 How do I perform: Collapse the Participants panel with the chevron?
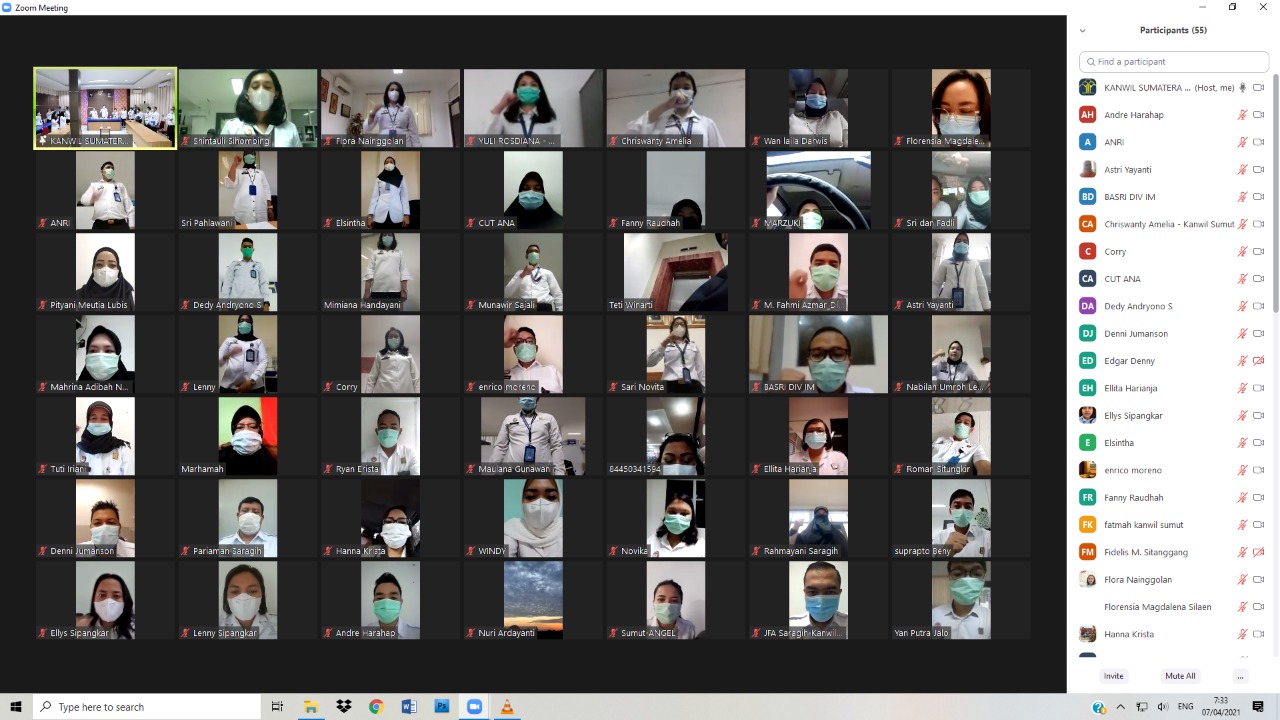point(1082,31)
